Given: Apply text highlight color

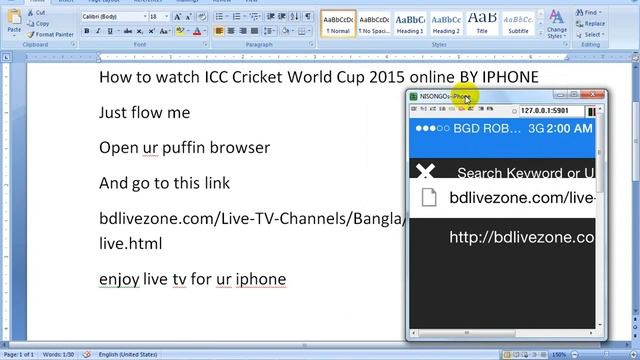Looking at the screenshot, I should click(180, 31).
